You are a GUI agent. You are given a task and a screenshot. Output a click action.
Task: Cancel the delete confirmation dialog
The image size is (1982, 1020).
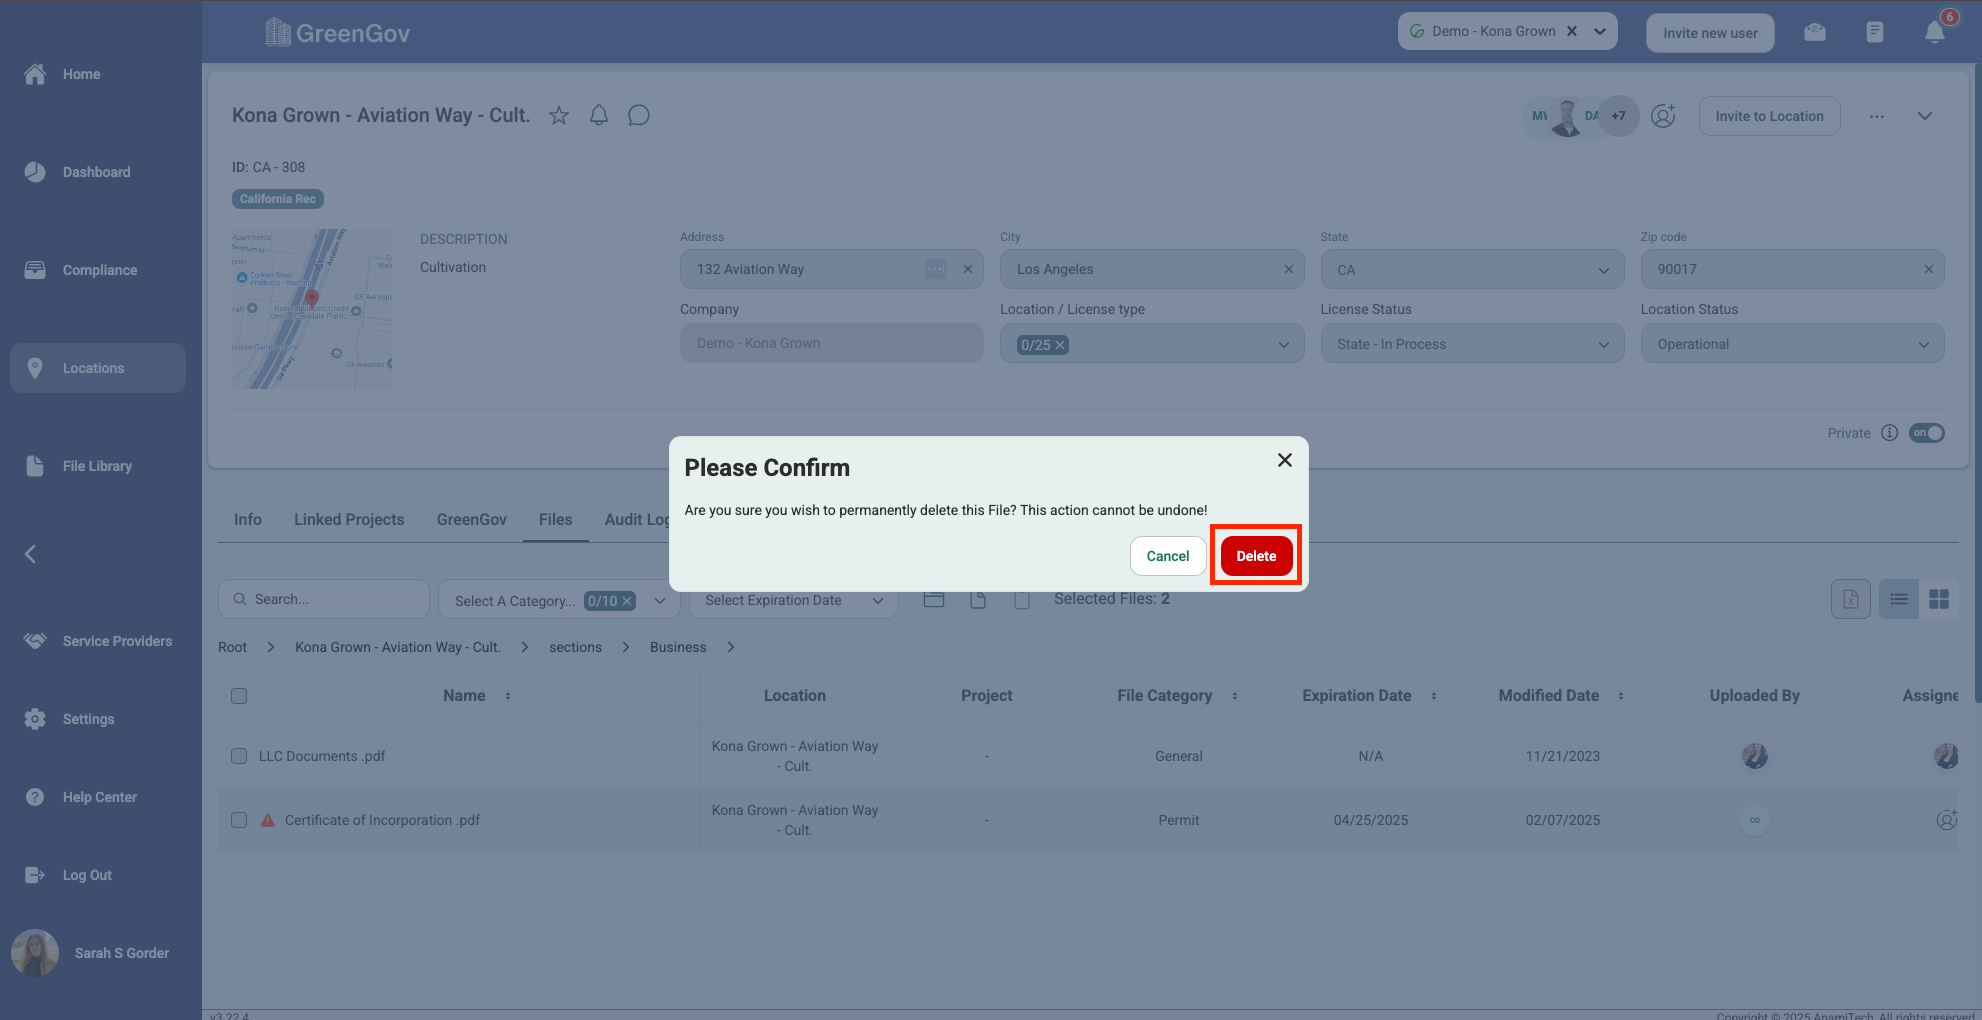pyautogui.click(x=1168, y=556)
